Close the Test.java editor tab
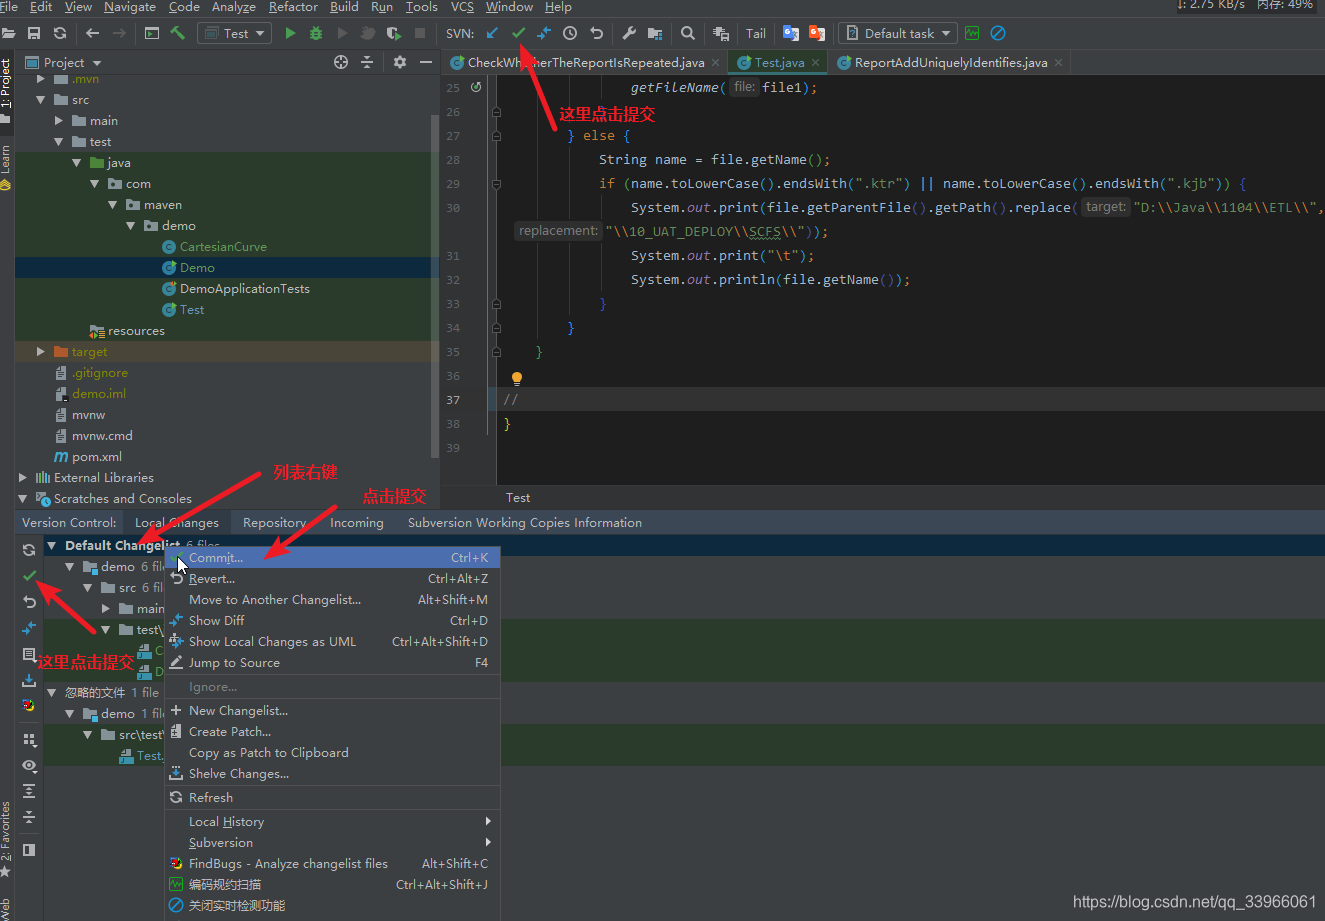The image size is (1325, 921). point(815,62)
